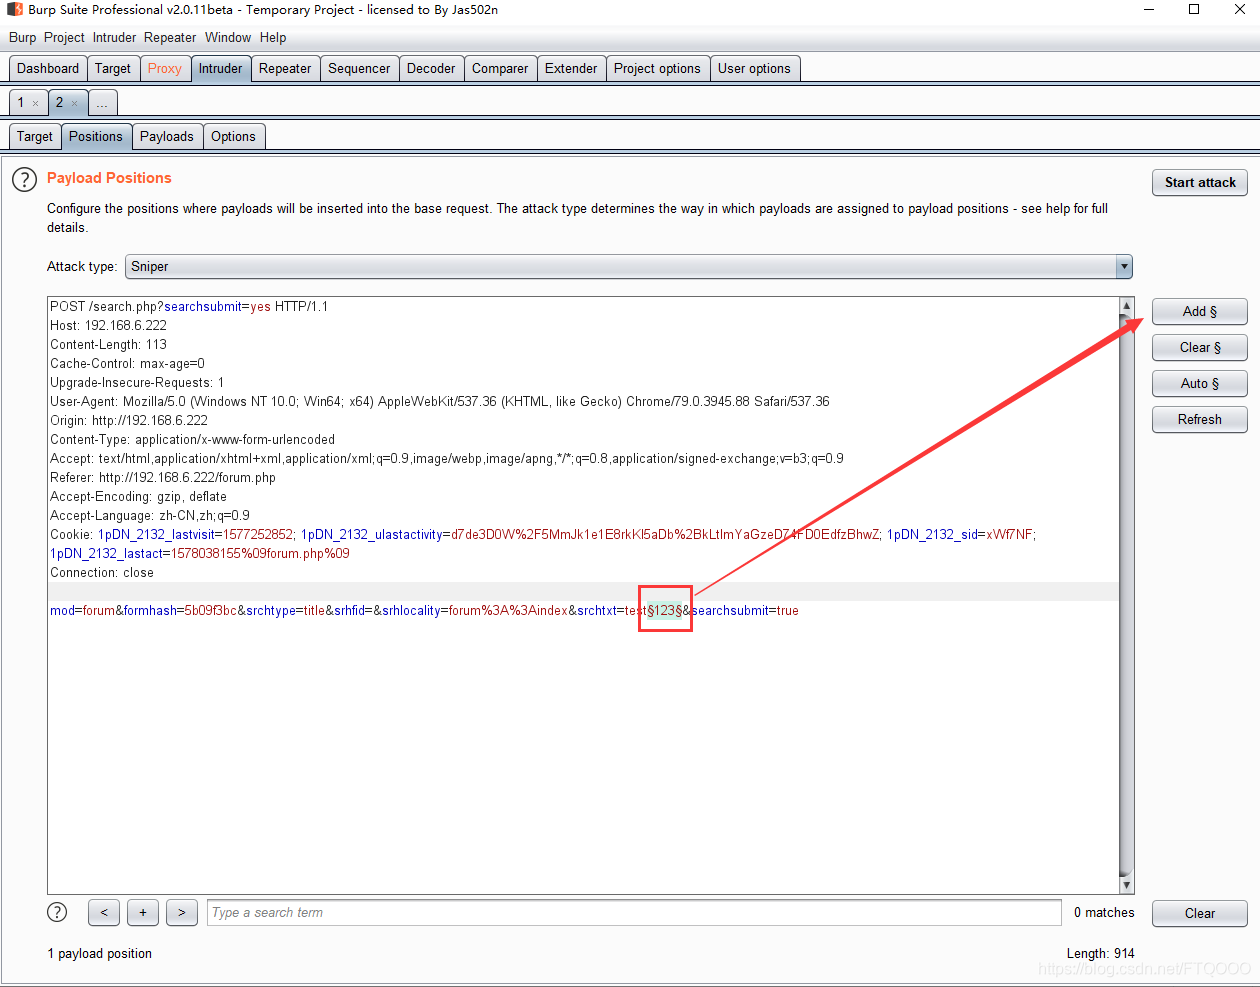The height and width of the screenshot is (987, 1260).
Task: Click the Cache-Control: max-age=0 header
Action: [127, 364]
